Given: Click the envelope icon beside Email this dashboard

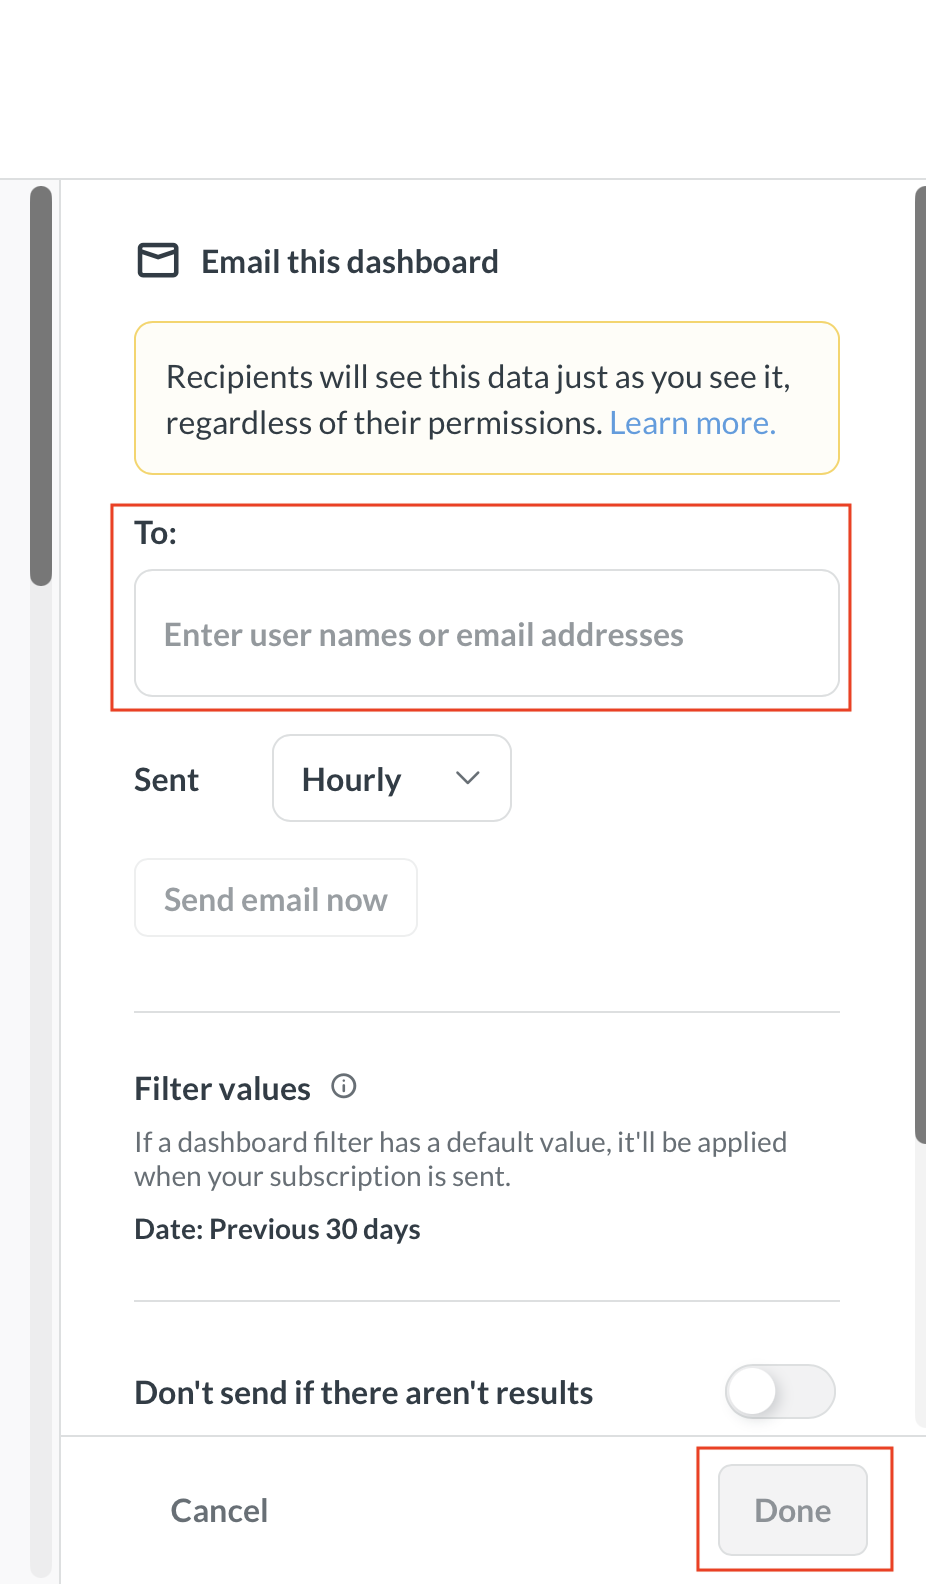Looking at the screenshot, I should [157, 261].
